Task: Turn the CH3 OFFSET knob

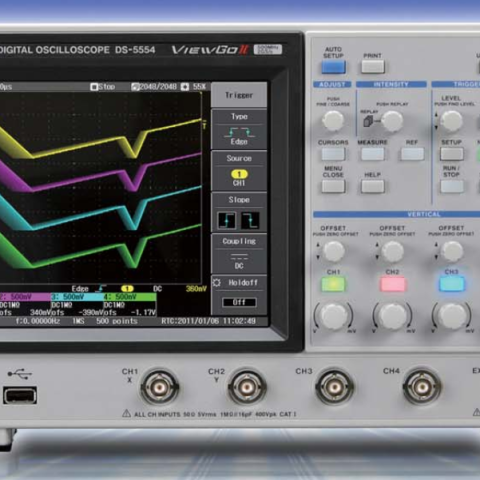Action: [x=452, y=251]
